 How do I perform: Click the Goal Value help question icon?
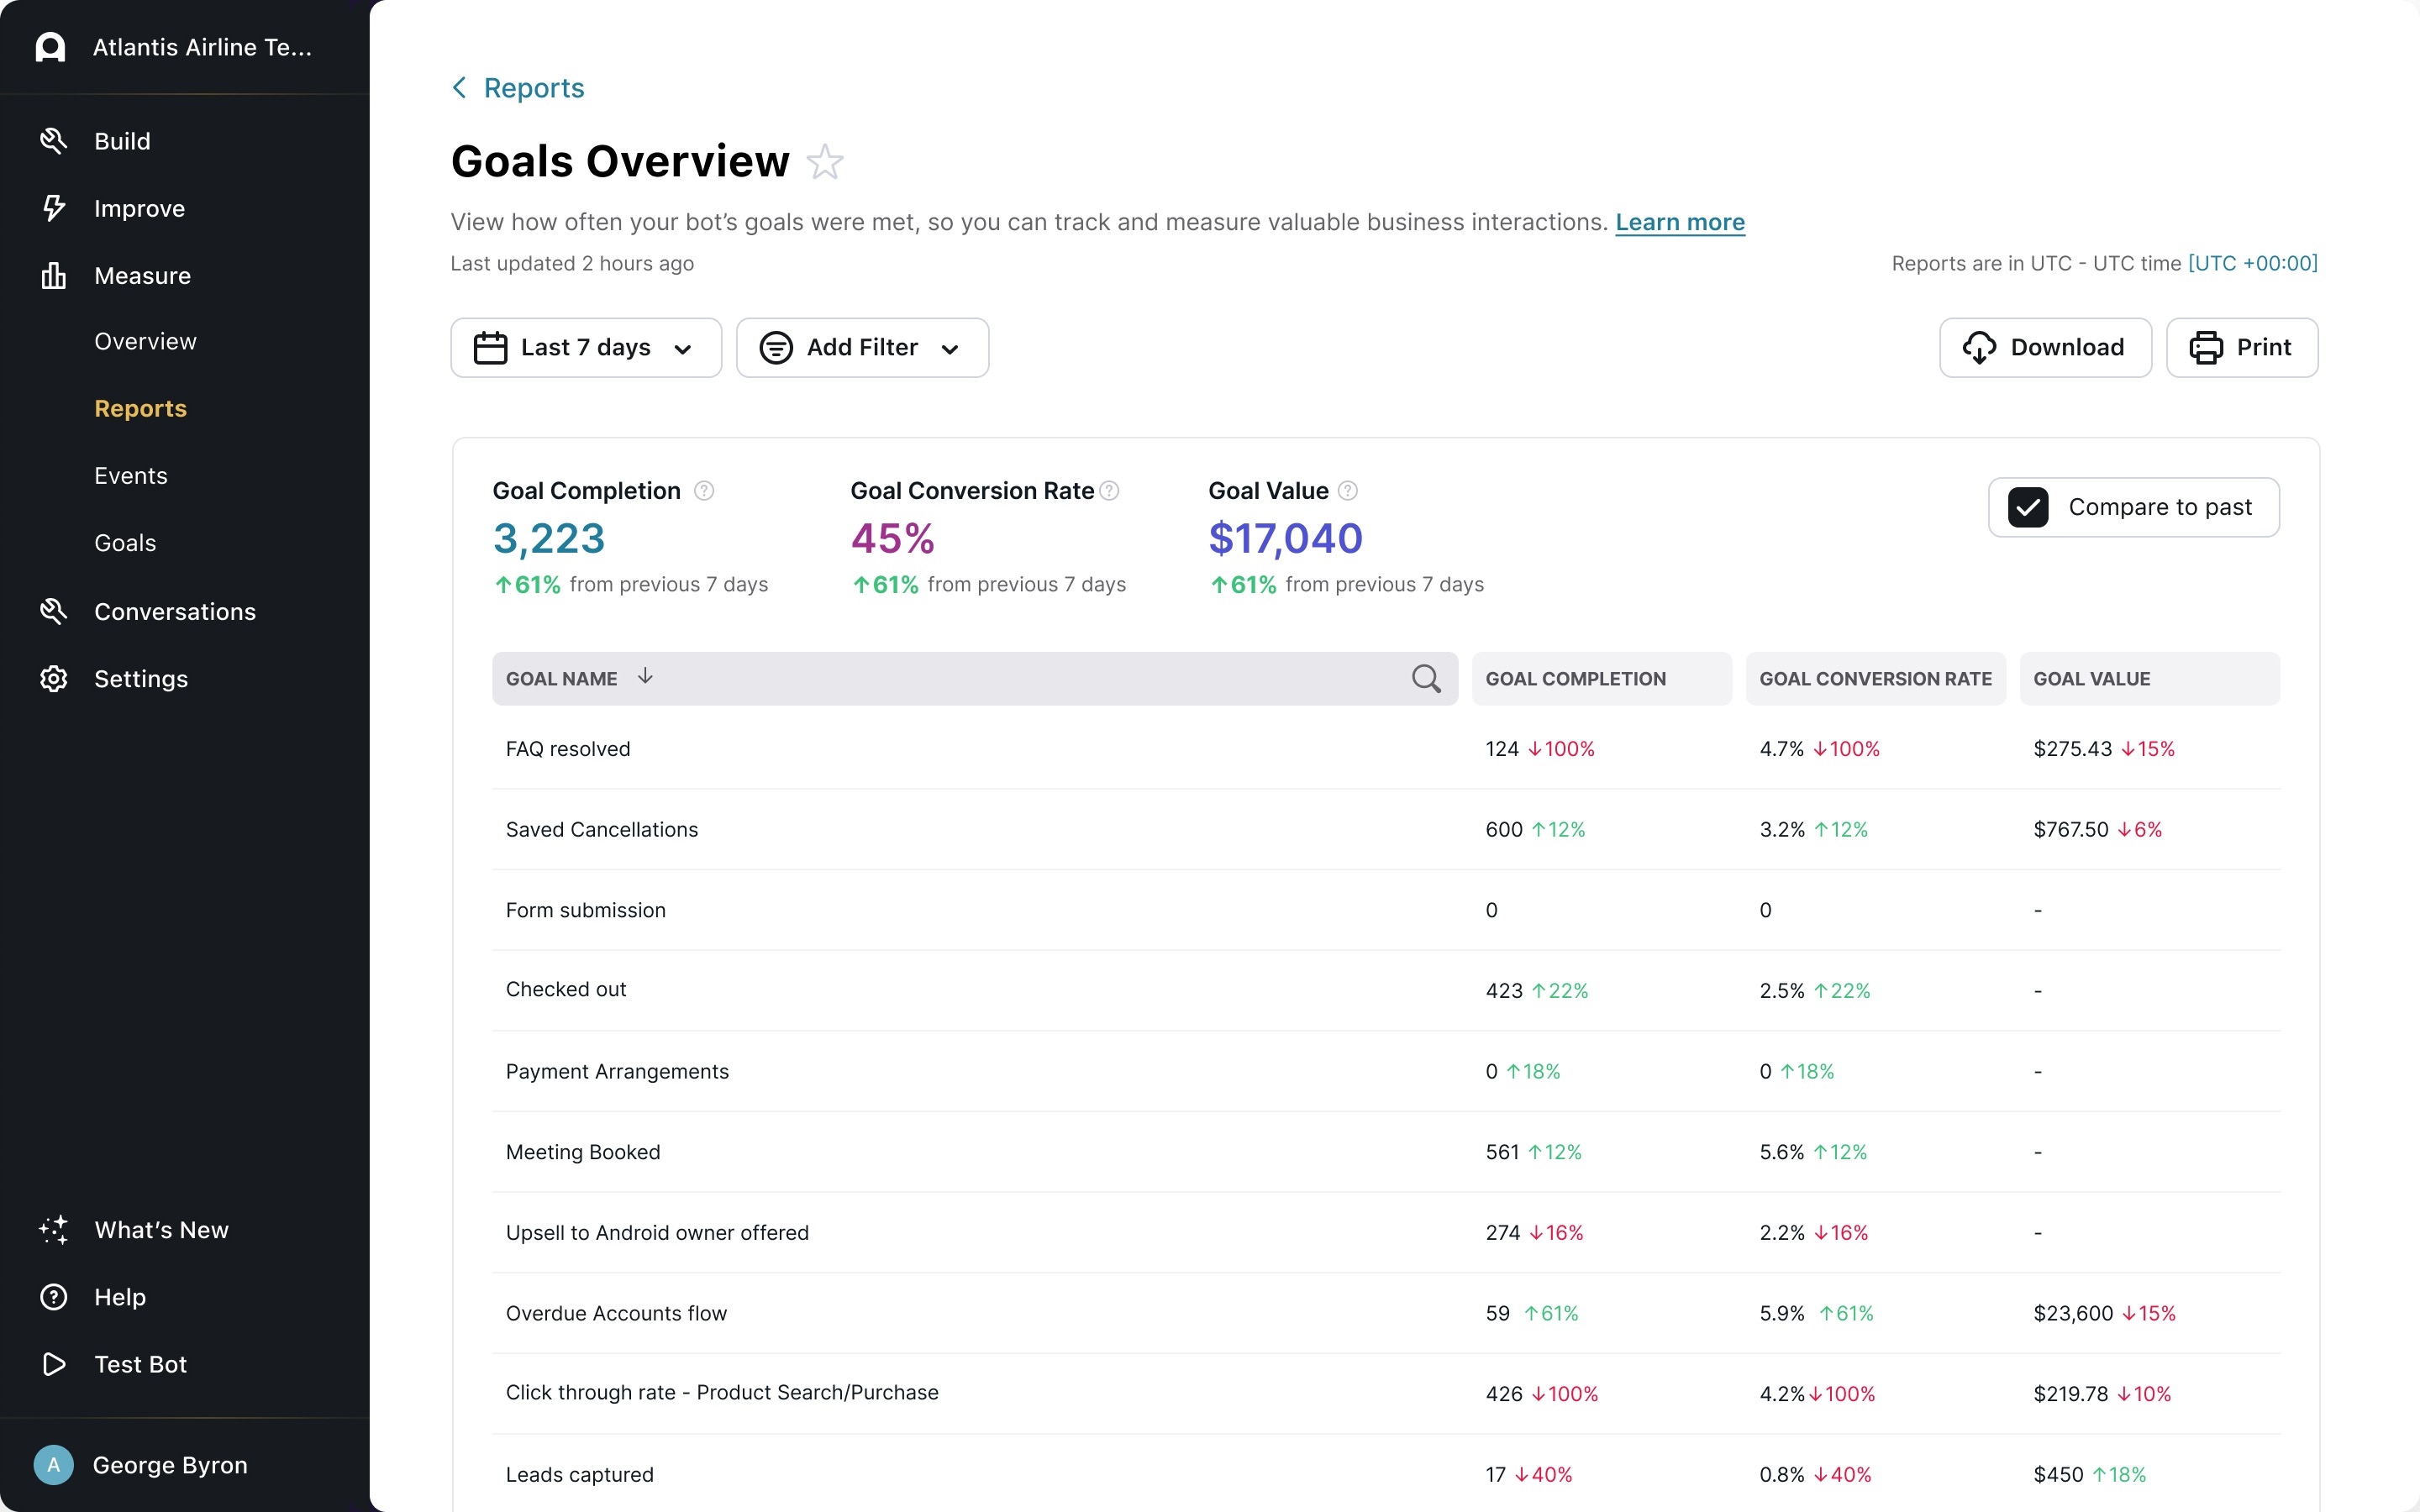tap(1348, 491)
